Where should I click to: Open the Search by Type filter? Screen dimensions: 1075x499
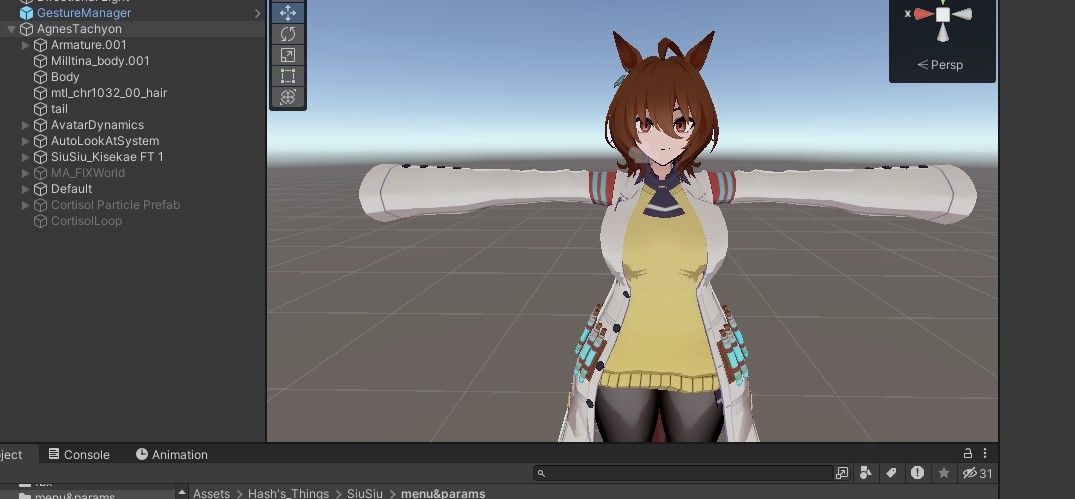866,473
